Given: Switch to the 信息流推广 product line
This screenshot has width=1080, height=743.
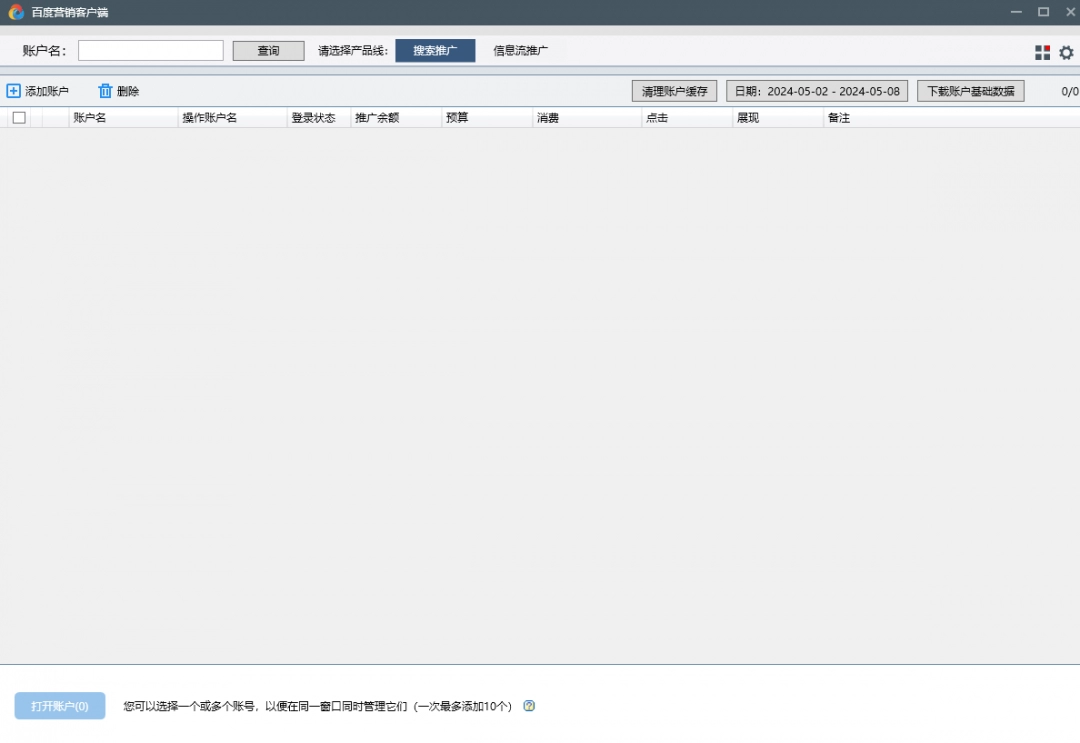Looking at the screenshot, I should 521,50.
